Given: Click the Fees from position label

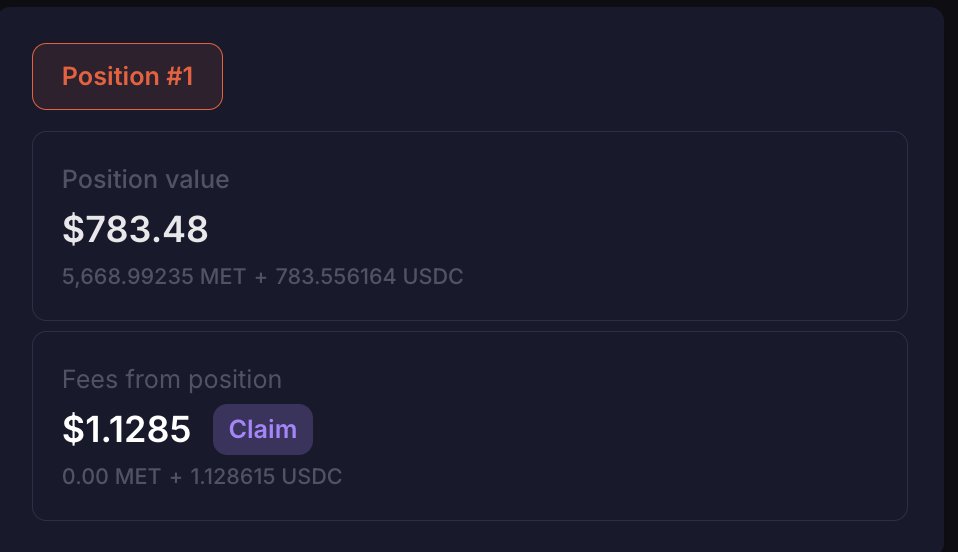Looking at the screenshot, I should [x=172, y=380].
